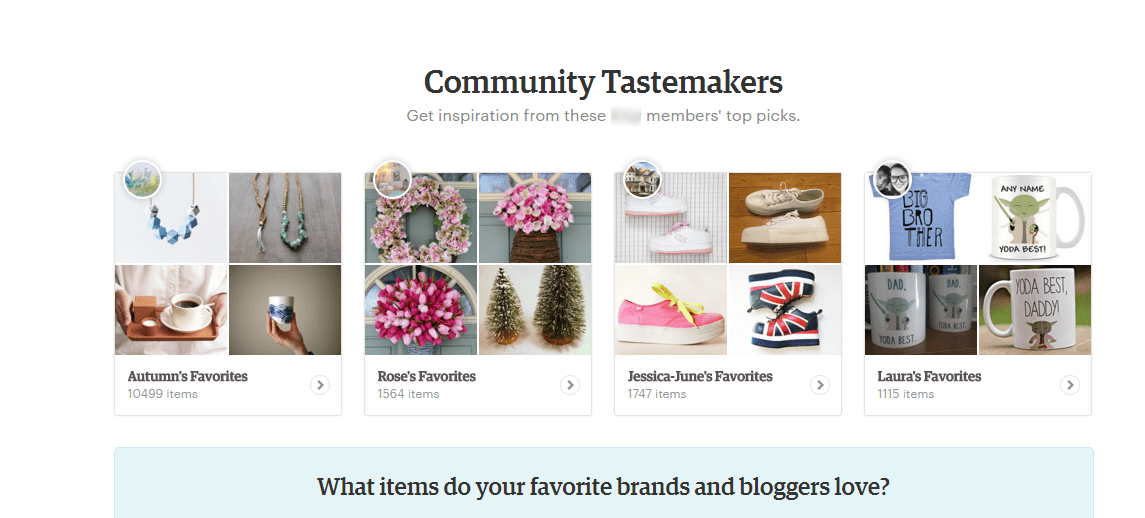1145x518 pixels.
Task: View the Big Brother t-shirt thumbnail
Action: tap(921, 218)
